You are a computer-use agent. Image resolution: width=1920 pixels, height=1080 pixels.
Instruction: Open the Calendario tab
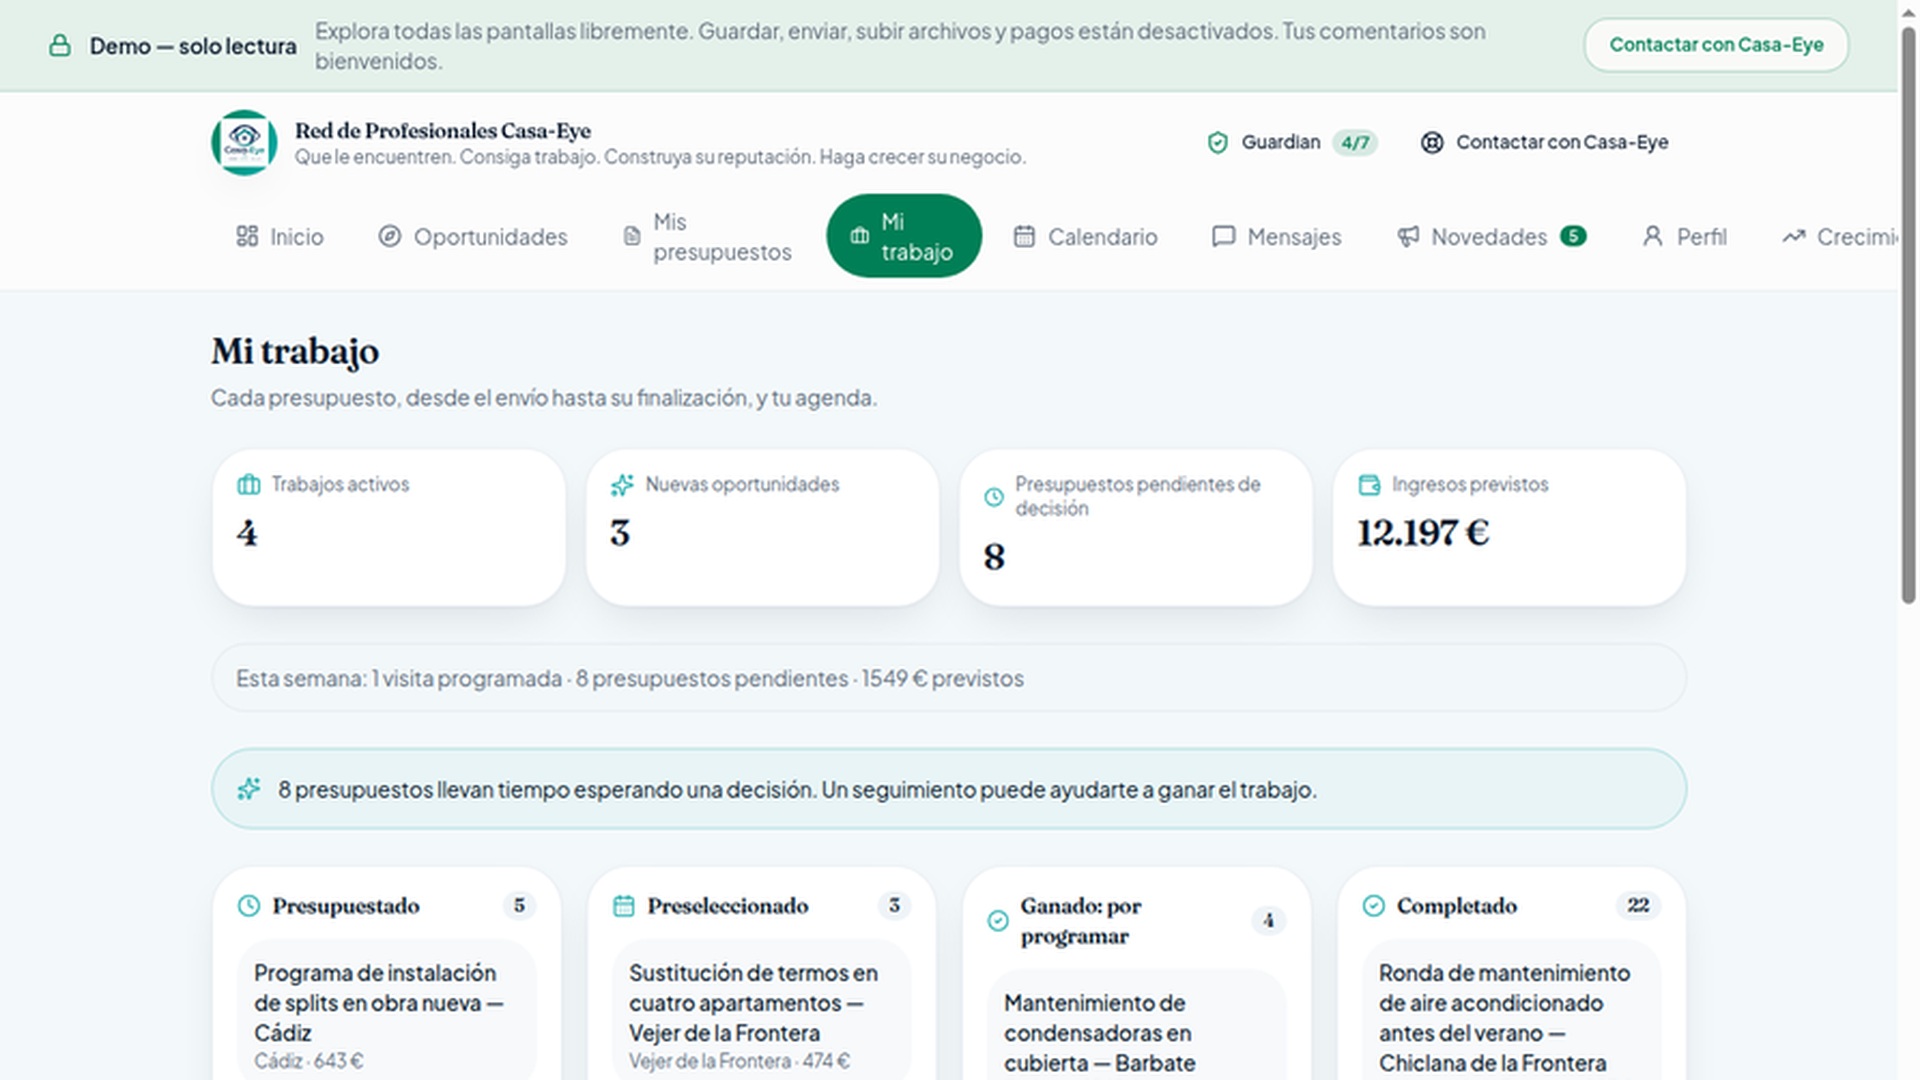[x=1086, y=236]
